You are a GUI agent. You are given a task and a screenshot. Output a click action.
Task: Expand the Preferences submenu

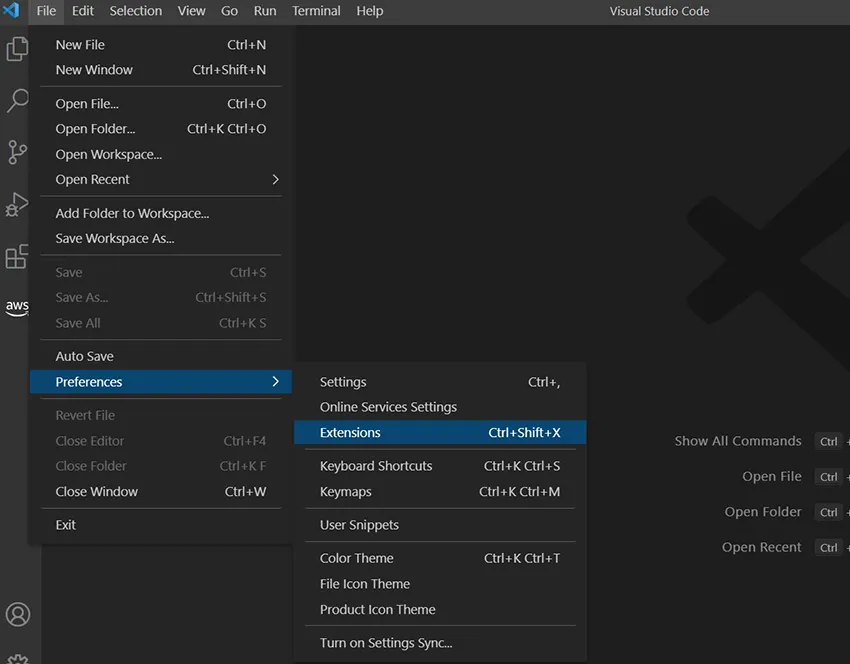[x=161, y=382]
